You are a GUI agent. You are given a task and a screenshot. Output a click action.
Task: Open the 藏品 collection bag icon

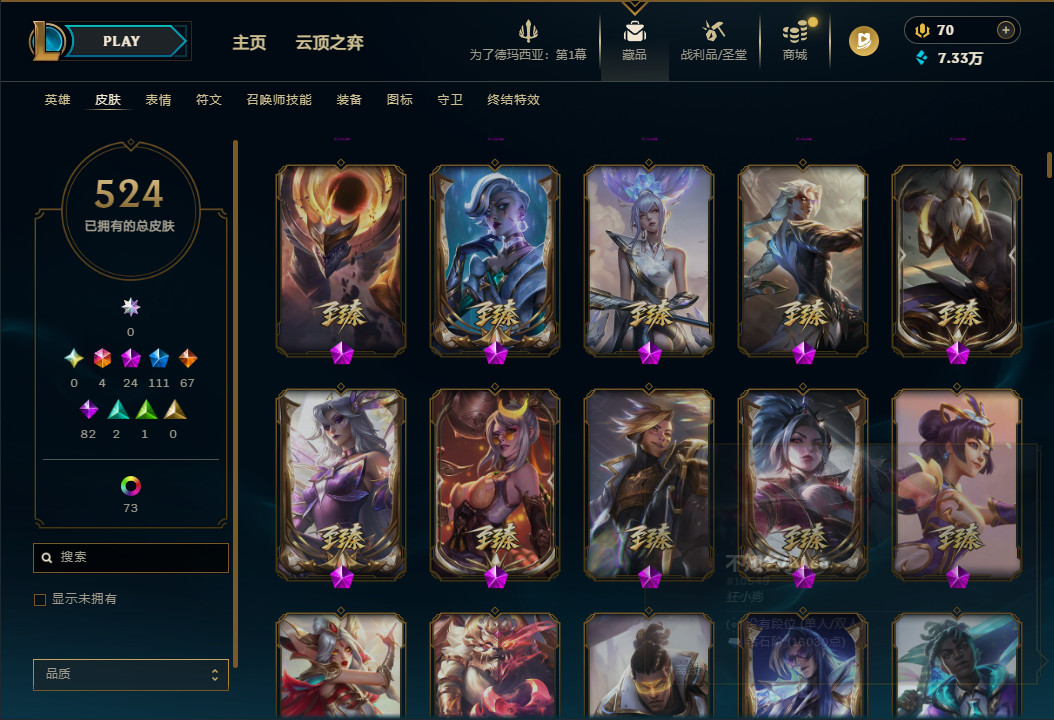[634, 32]
